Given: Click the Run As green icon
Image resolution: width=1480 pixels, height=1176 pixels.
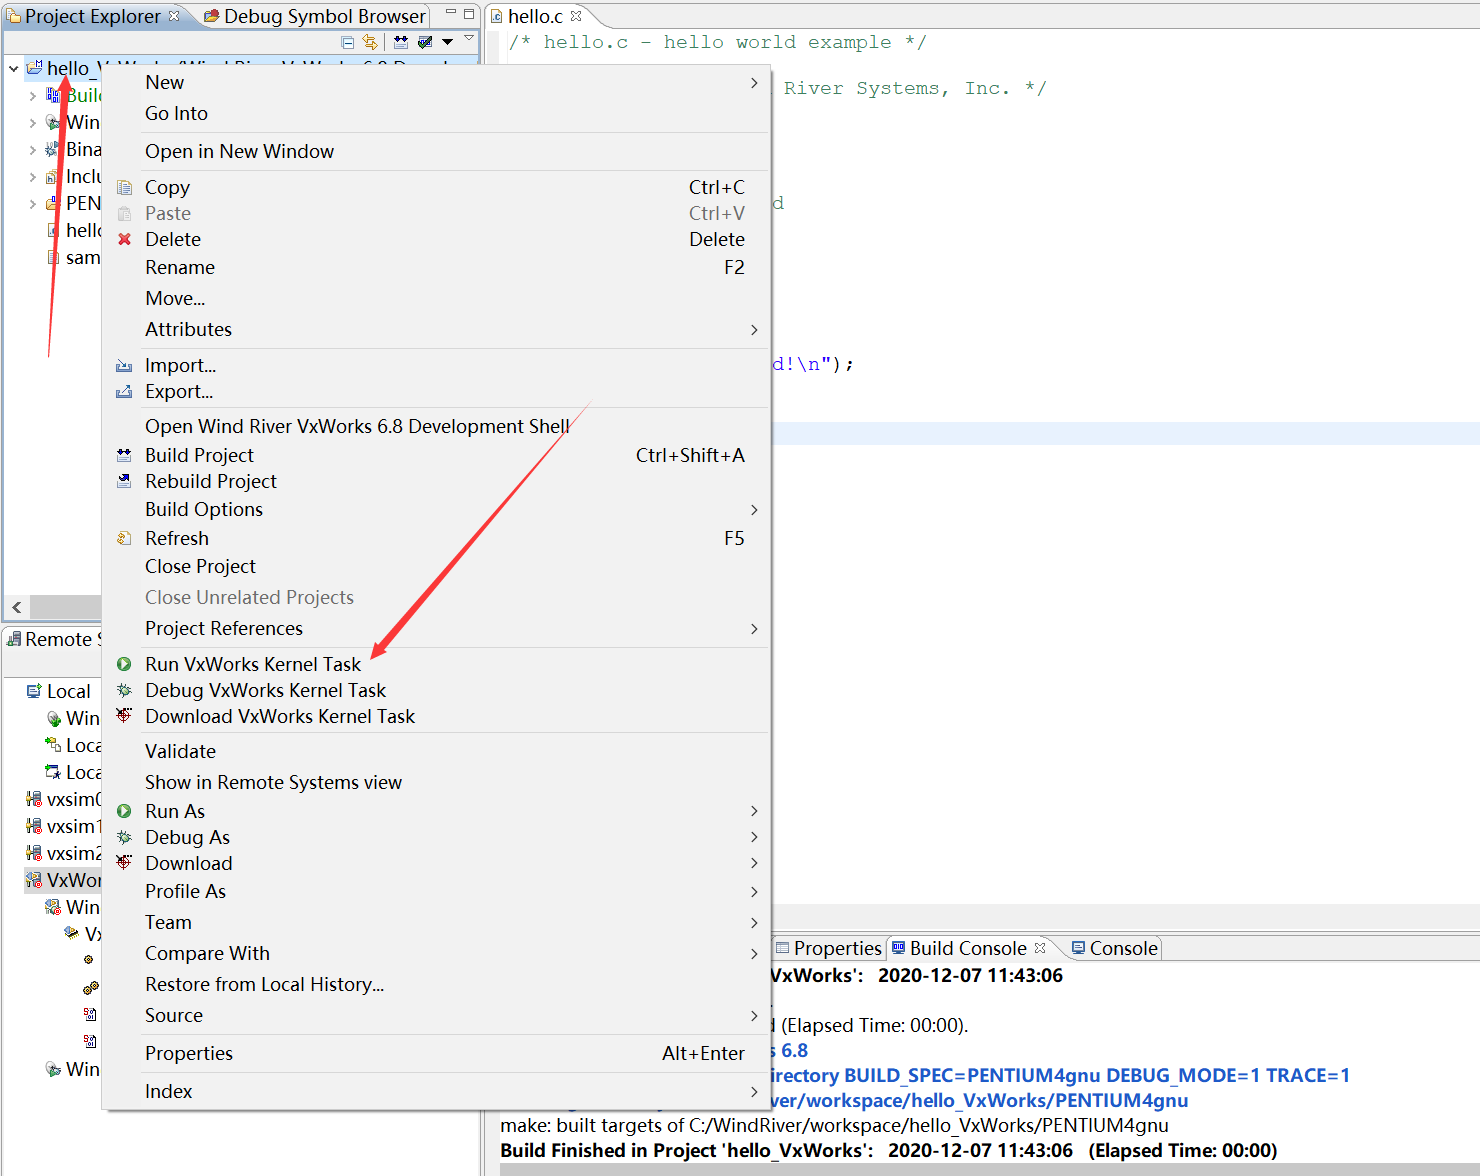Looking at the screenshot, I should [124, 811].
